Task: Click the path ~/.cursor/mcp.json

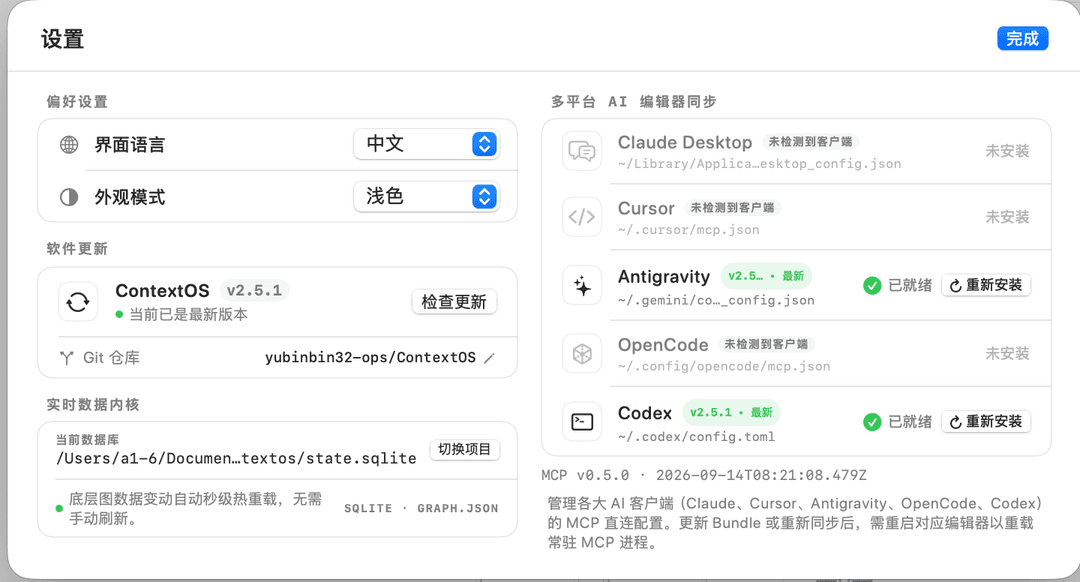Action: coord(689,230)
